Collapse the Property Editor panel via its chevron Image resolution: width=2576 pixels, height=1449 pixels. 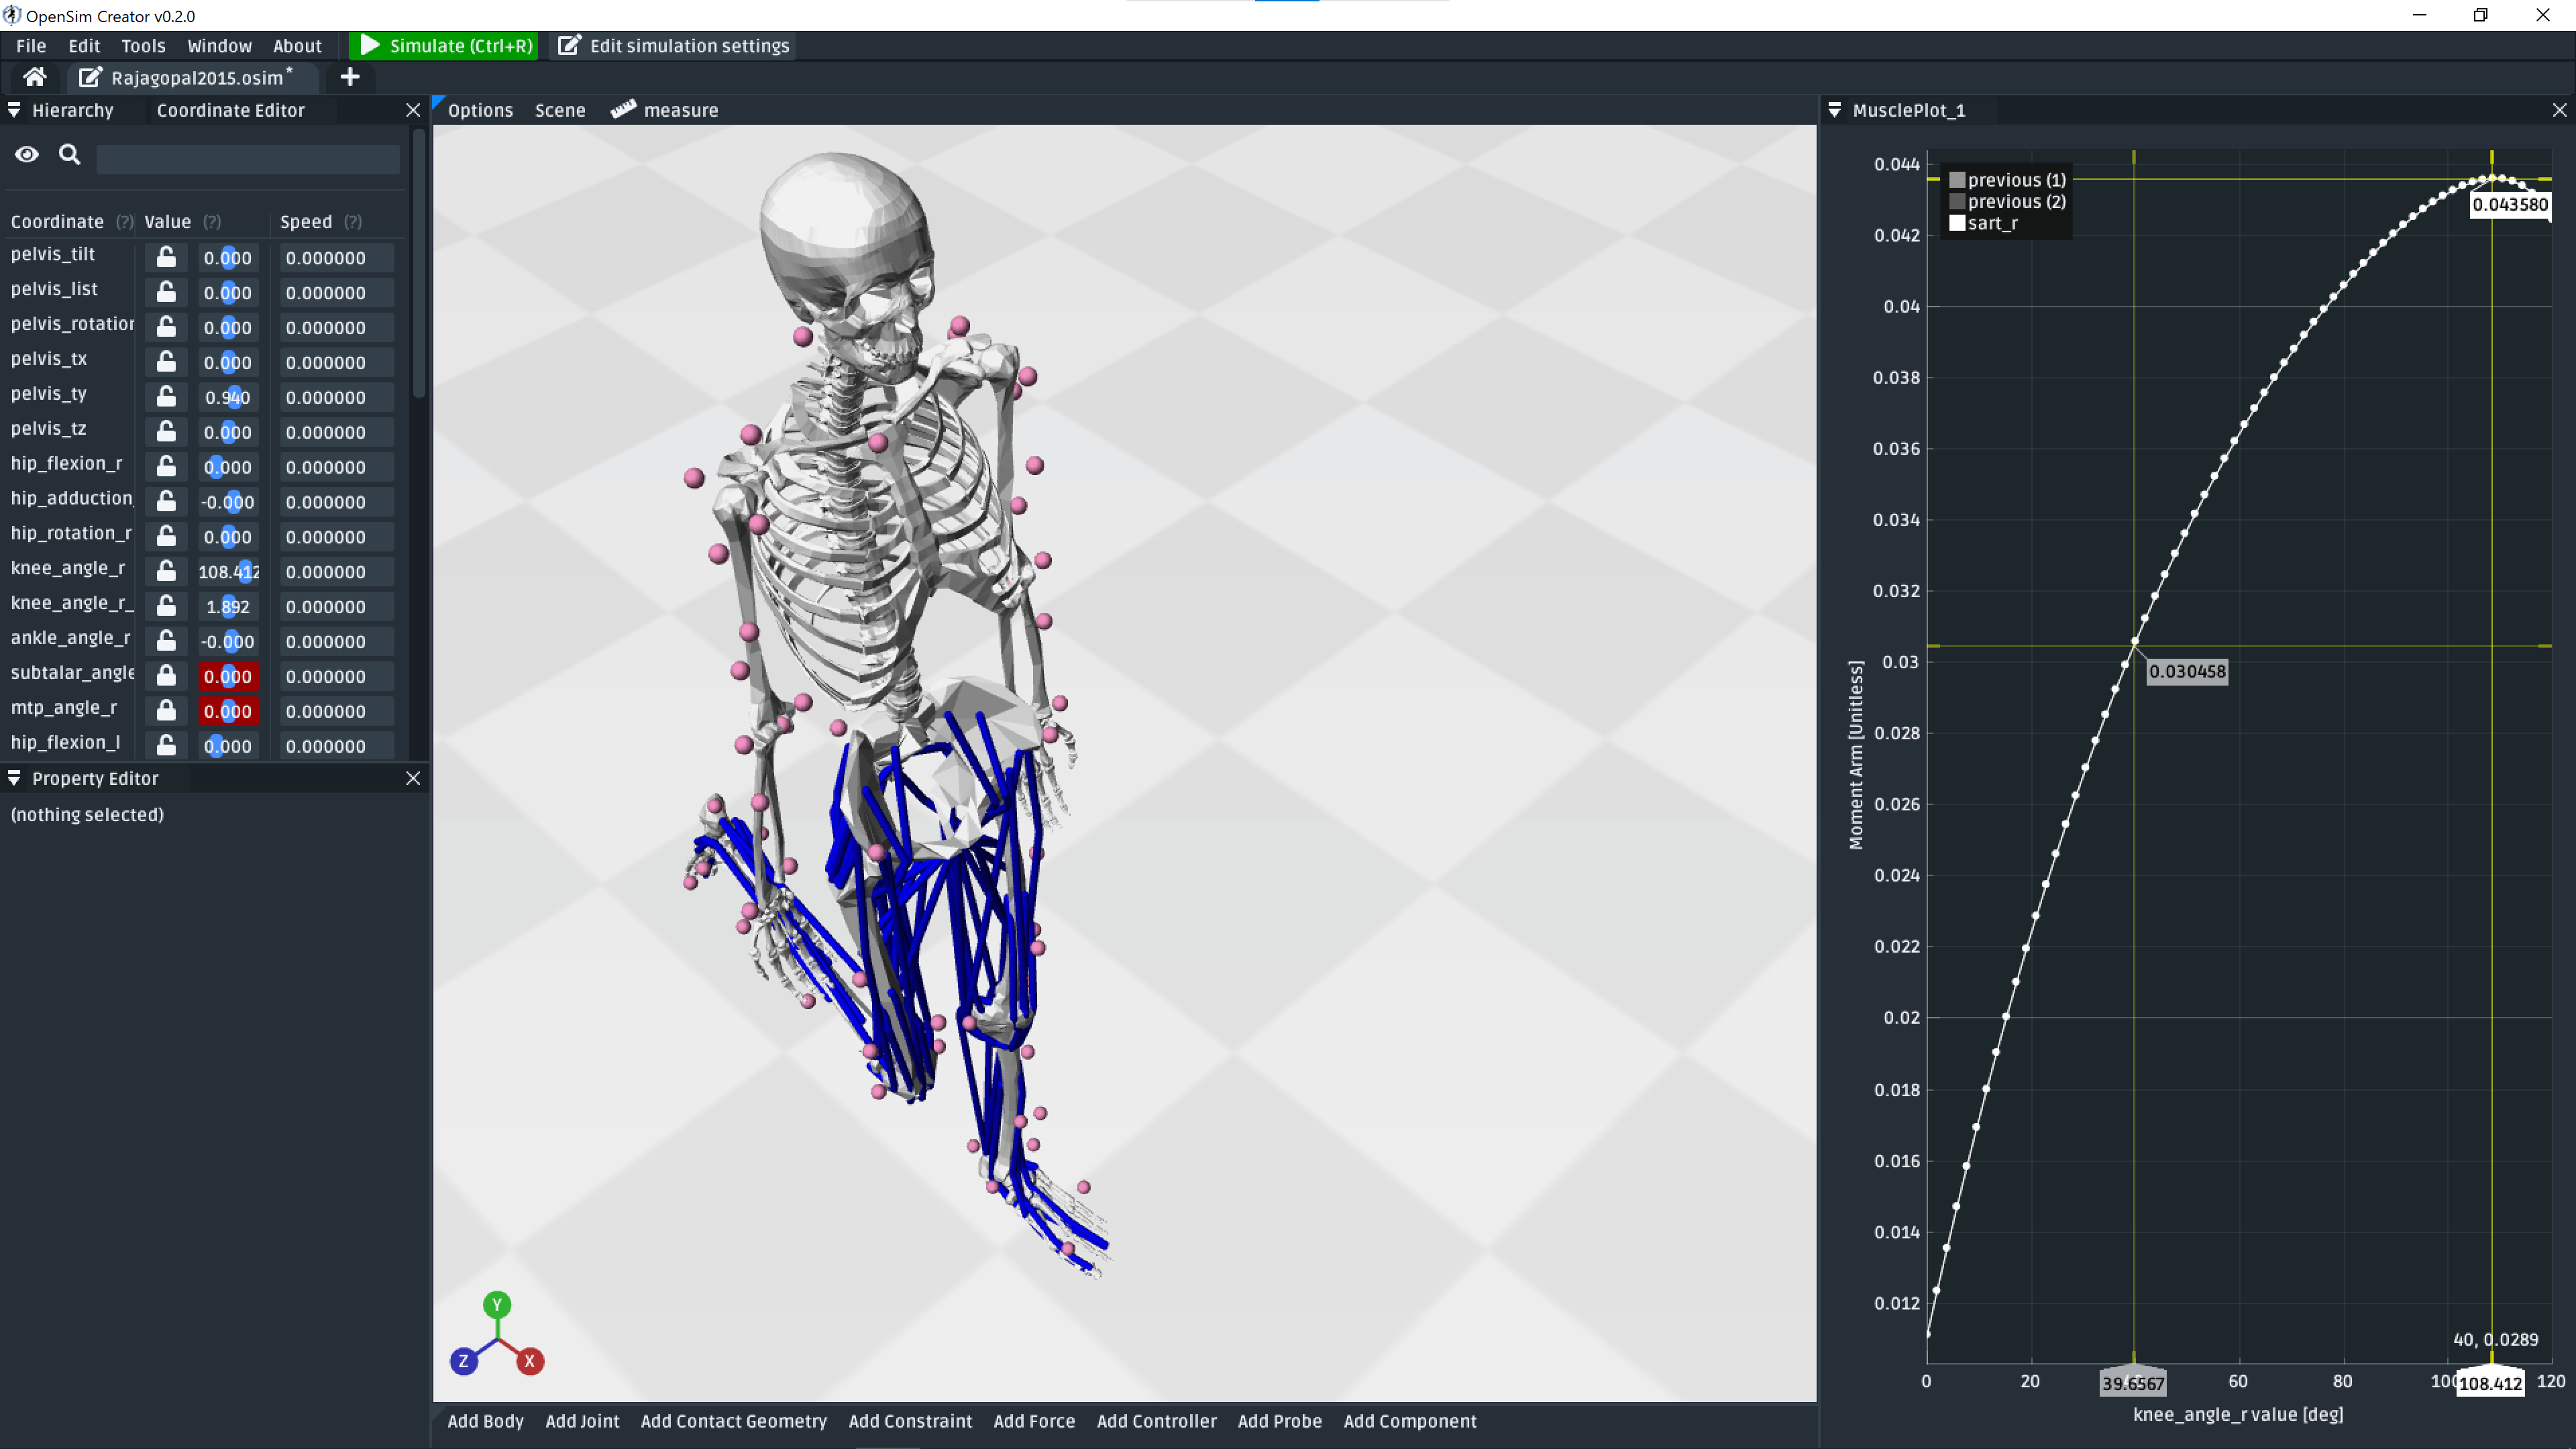[14, 778]
